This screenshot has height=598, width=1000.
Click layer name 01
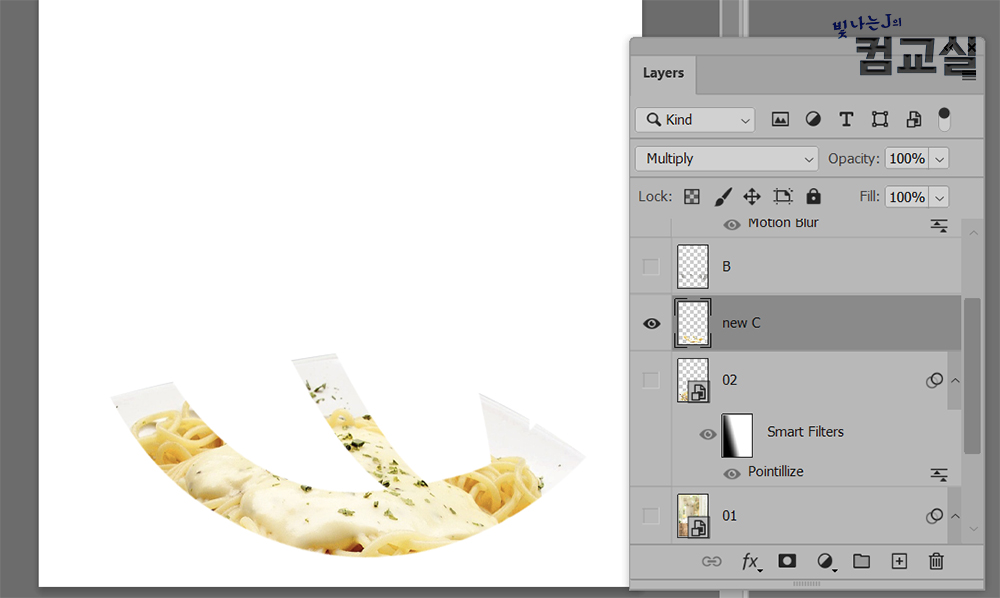pyautogui.click(x=730, y=516)
